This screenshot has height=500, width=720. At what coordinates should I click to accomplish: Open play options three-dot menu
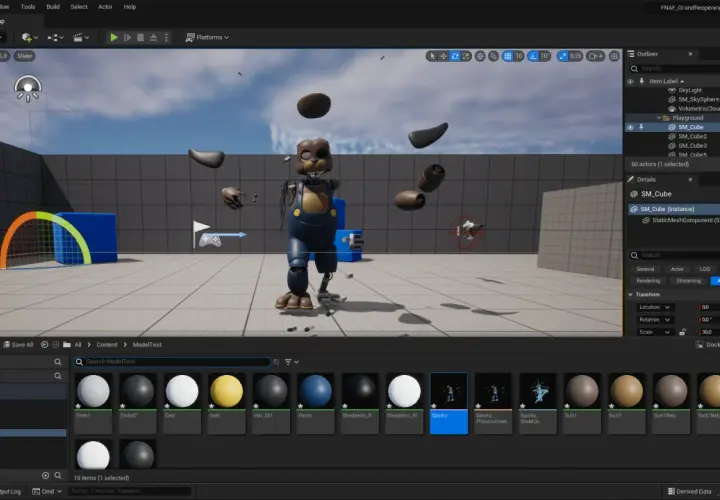(x=166, y=37)
